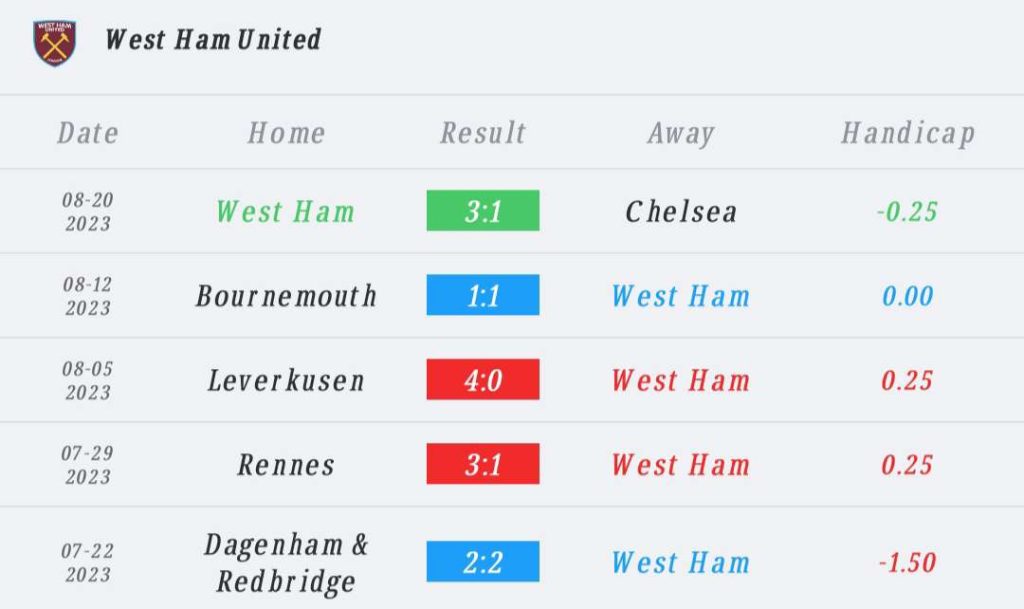
Task: Select Chelsea away team name
Action: (681, 211)
